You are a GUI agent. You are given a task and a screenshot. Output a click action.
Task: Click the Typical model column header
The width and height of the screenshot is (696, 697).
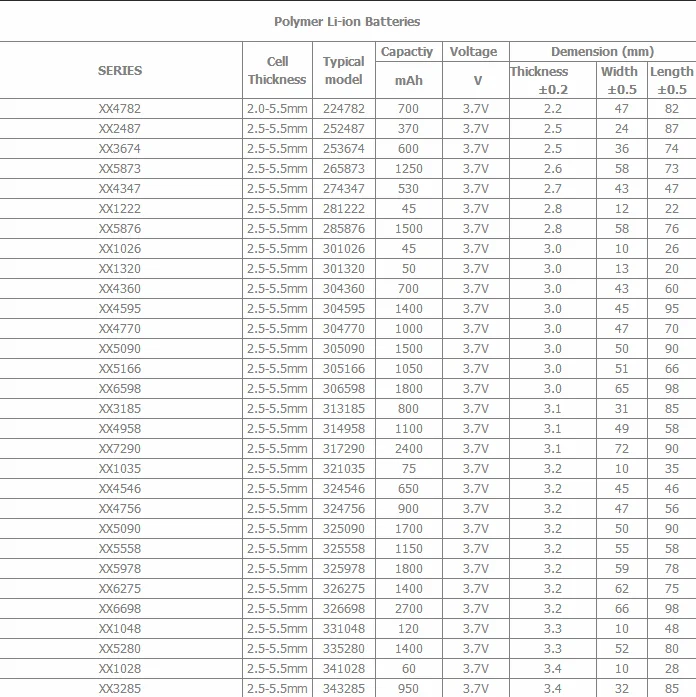coord(343,70)
